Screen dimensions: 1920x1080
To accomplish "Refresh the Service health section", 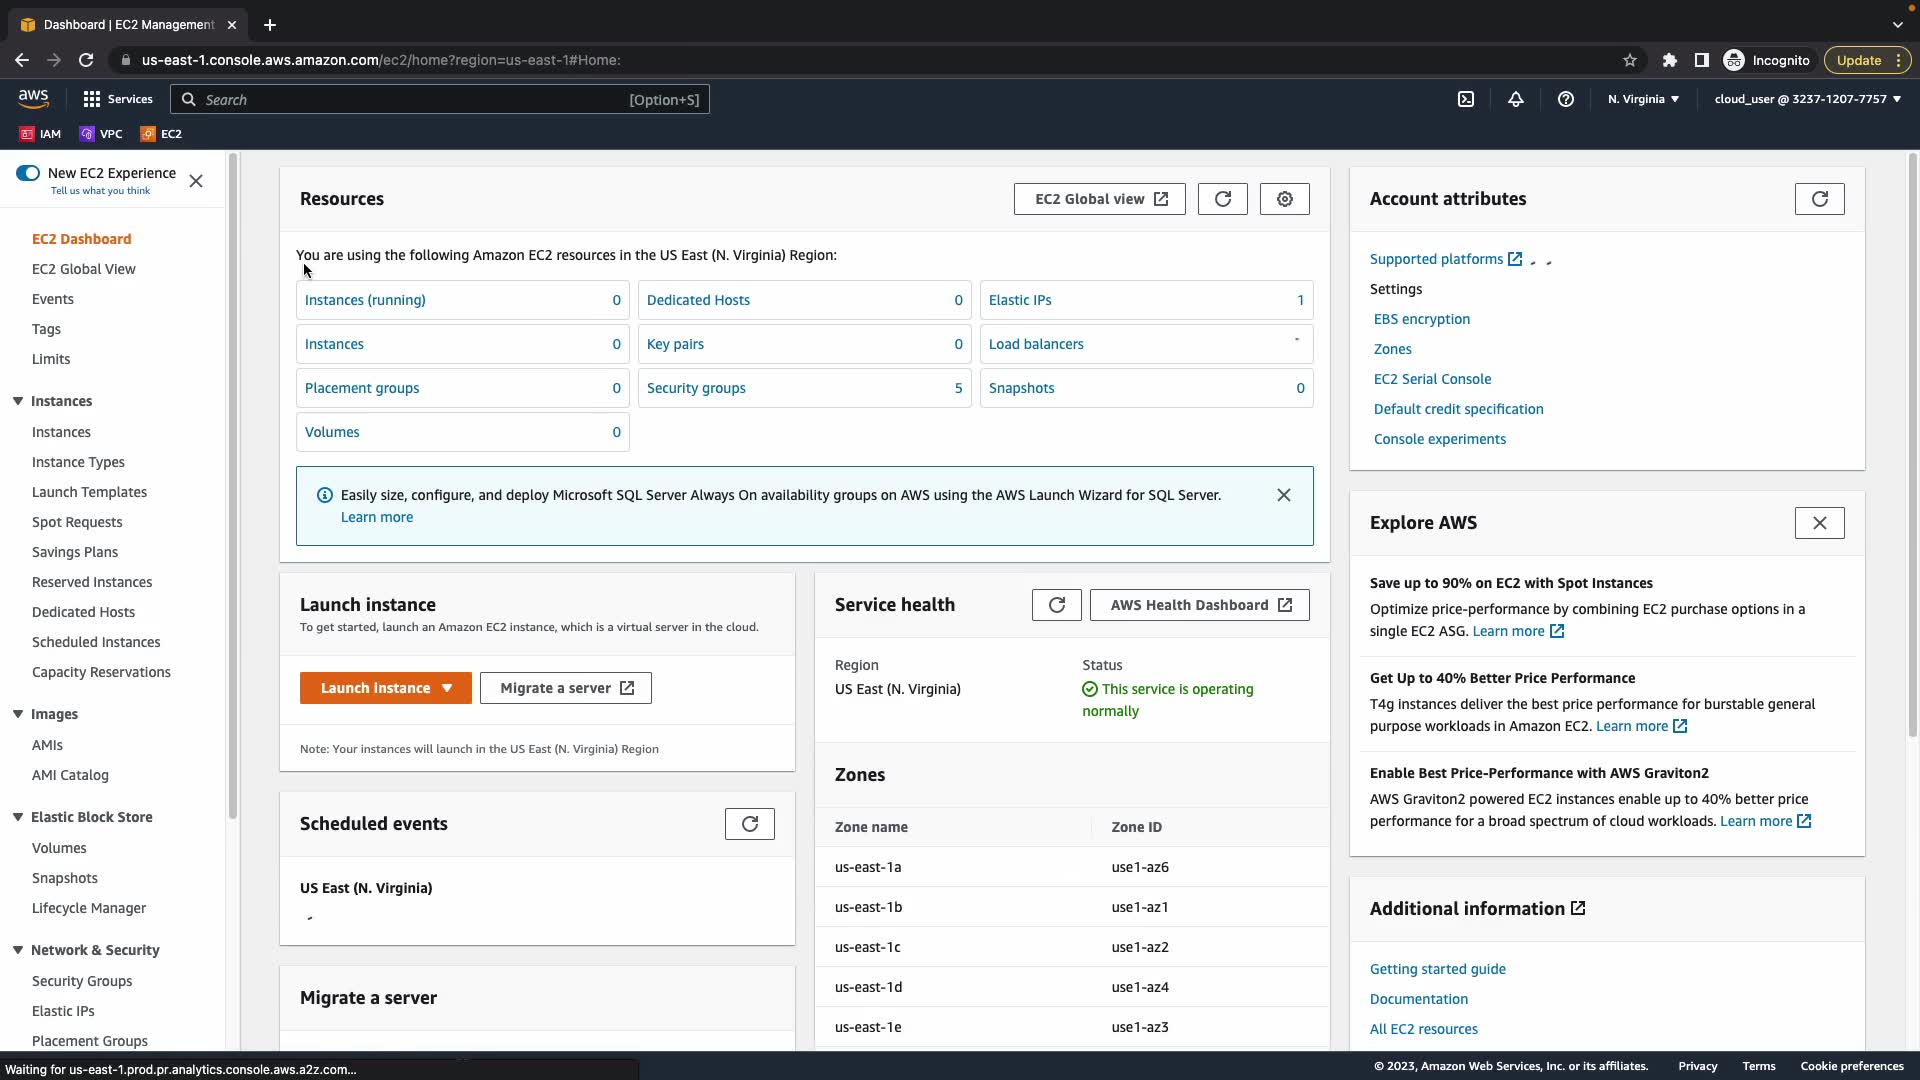I will coord(1056,605).
